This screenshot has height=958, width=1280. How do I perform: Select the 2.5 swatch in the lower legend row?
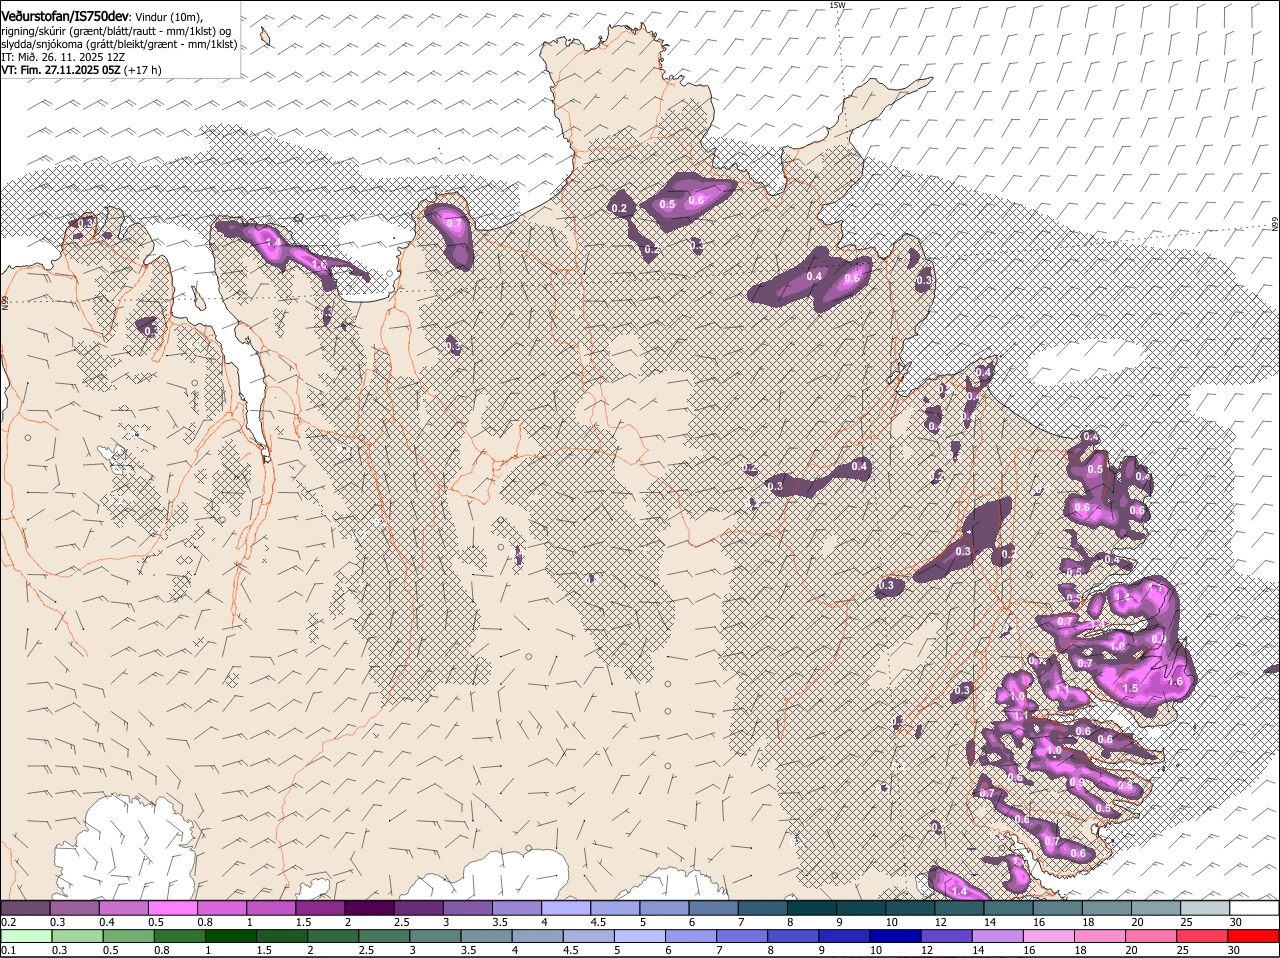tap(383, 936)
